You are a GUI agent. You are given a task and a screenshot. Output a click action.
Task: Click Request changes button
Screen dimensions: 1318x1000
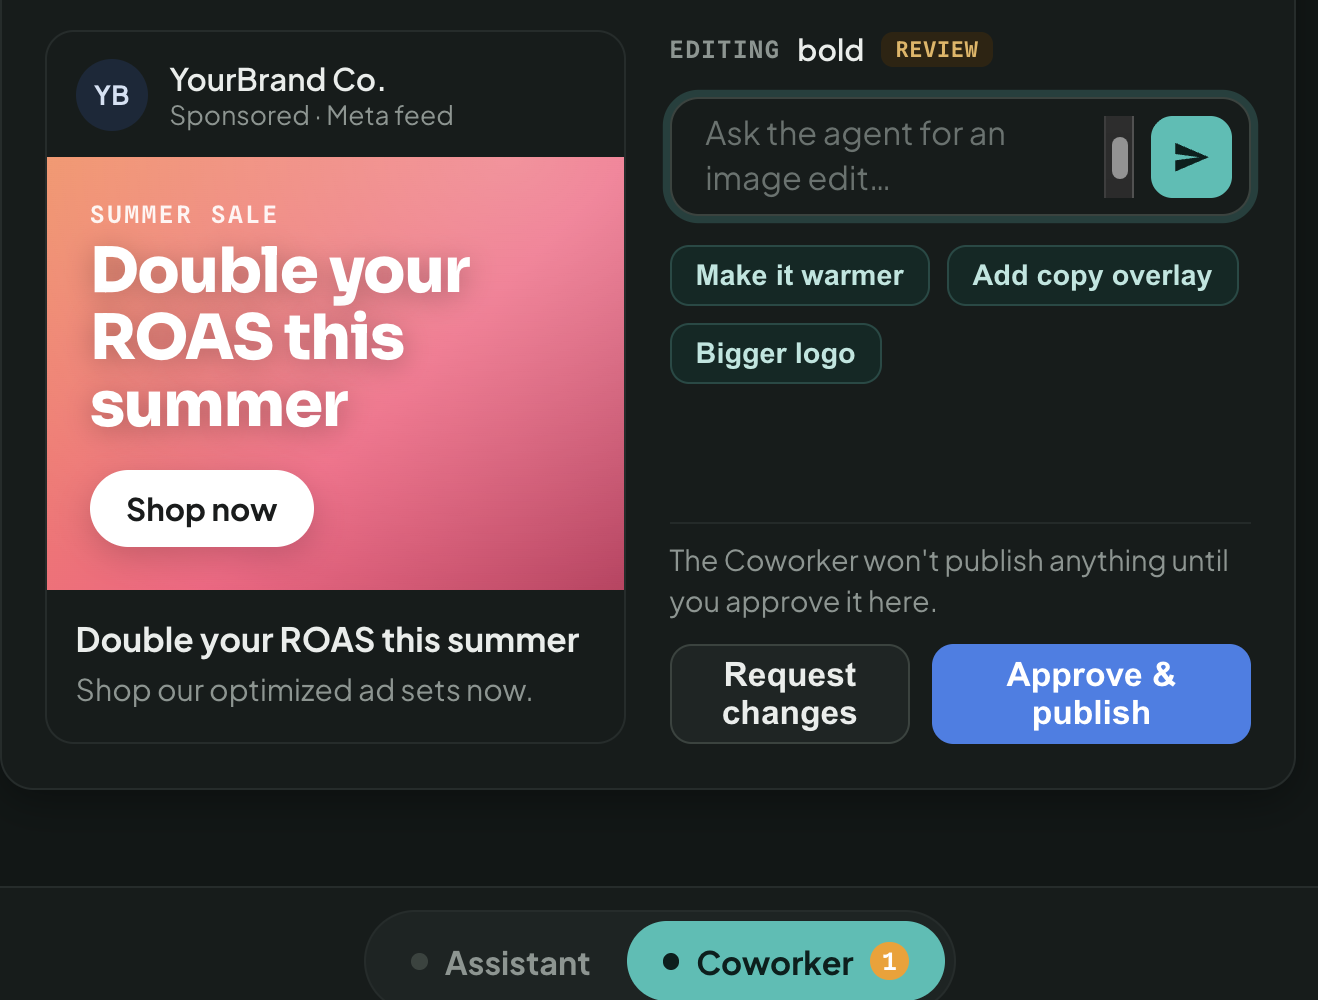pyautogui.click(x=790, y=694)
